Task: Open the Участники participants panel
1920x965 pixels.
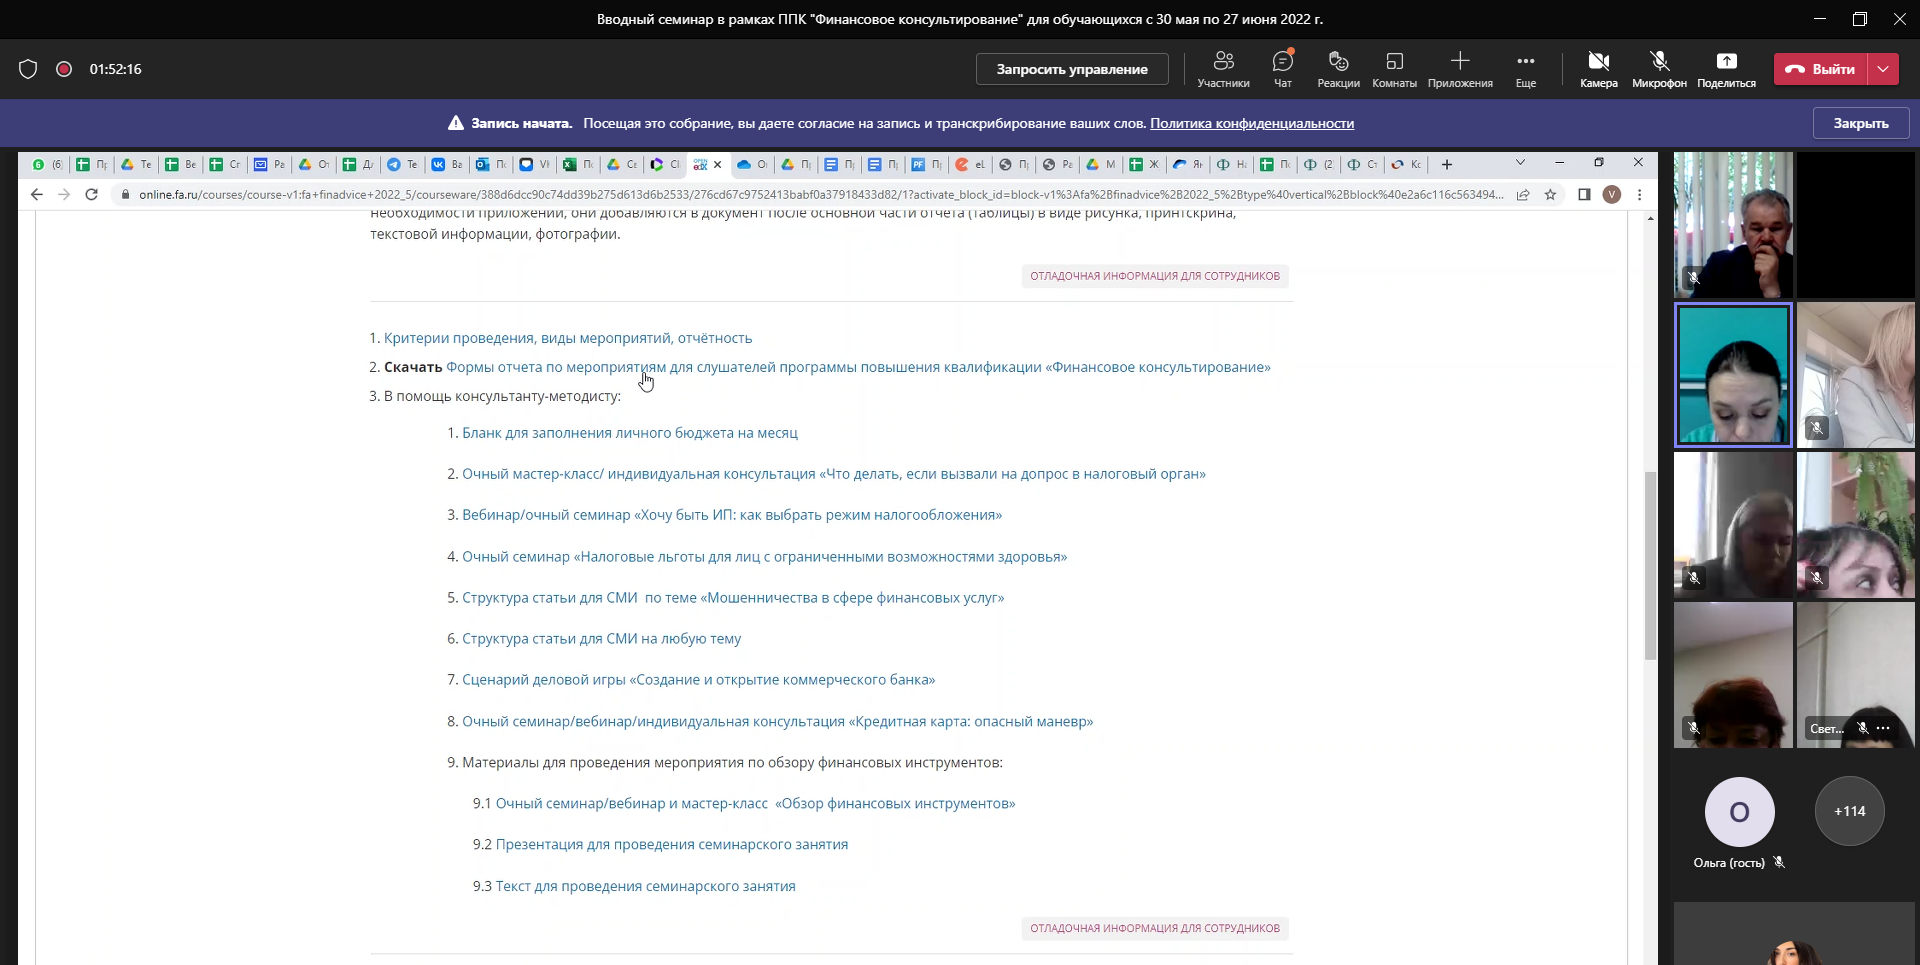Action: tap(1223, 69)
